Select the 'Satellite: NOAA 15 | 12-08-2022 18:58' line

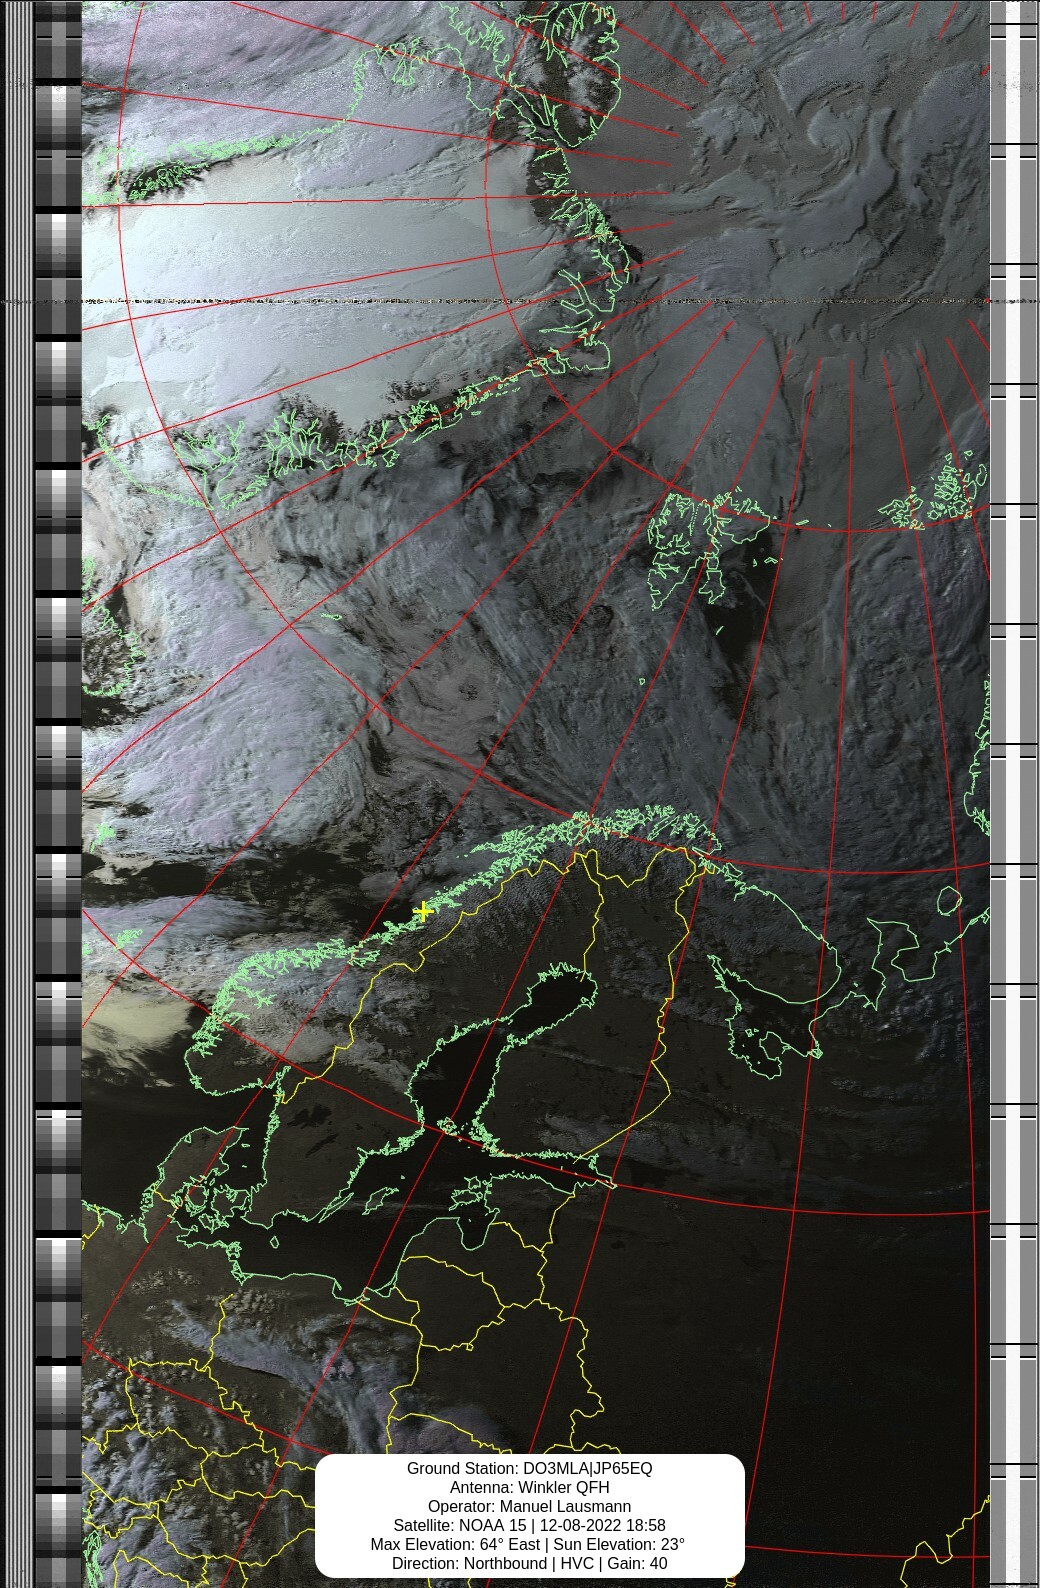529,1525
